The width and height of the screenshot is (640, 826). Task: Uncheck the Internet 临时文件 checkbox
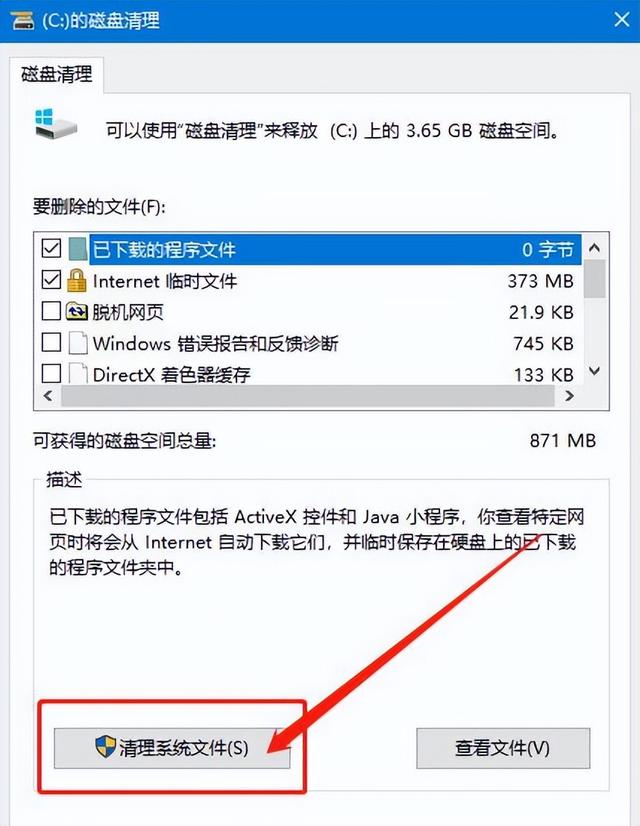click(x=51, y=280)
